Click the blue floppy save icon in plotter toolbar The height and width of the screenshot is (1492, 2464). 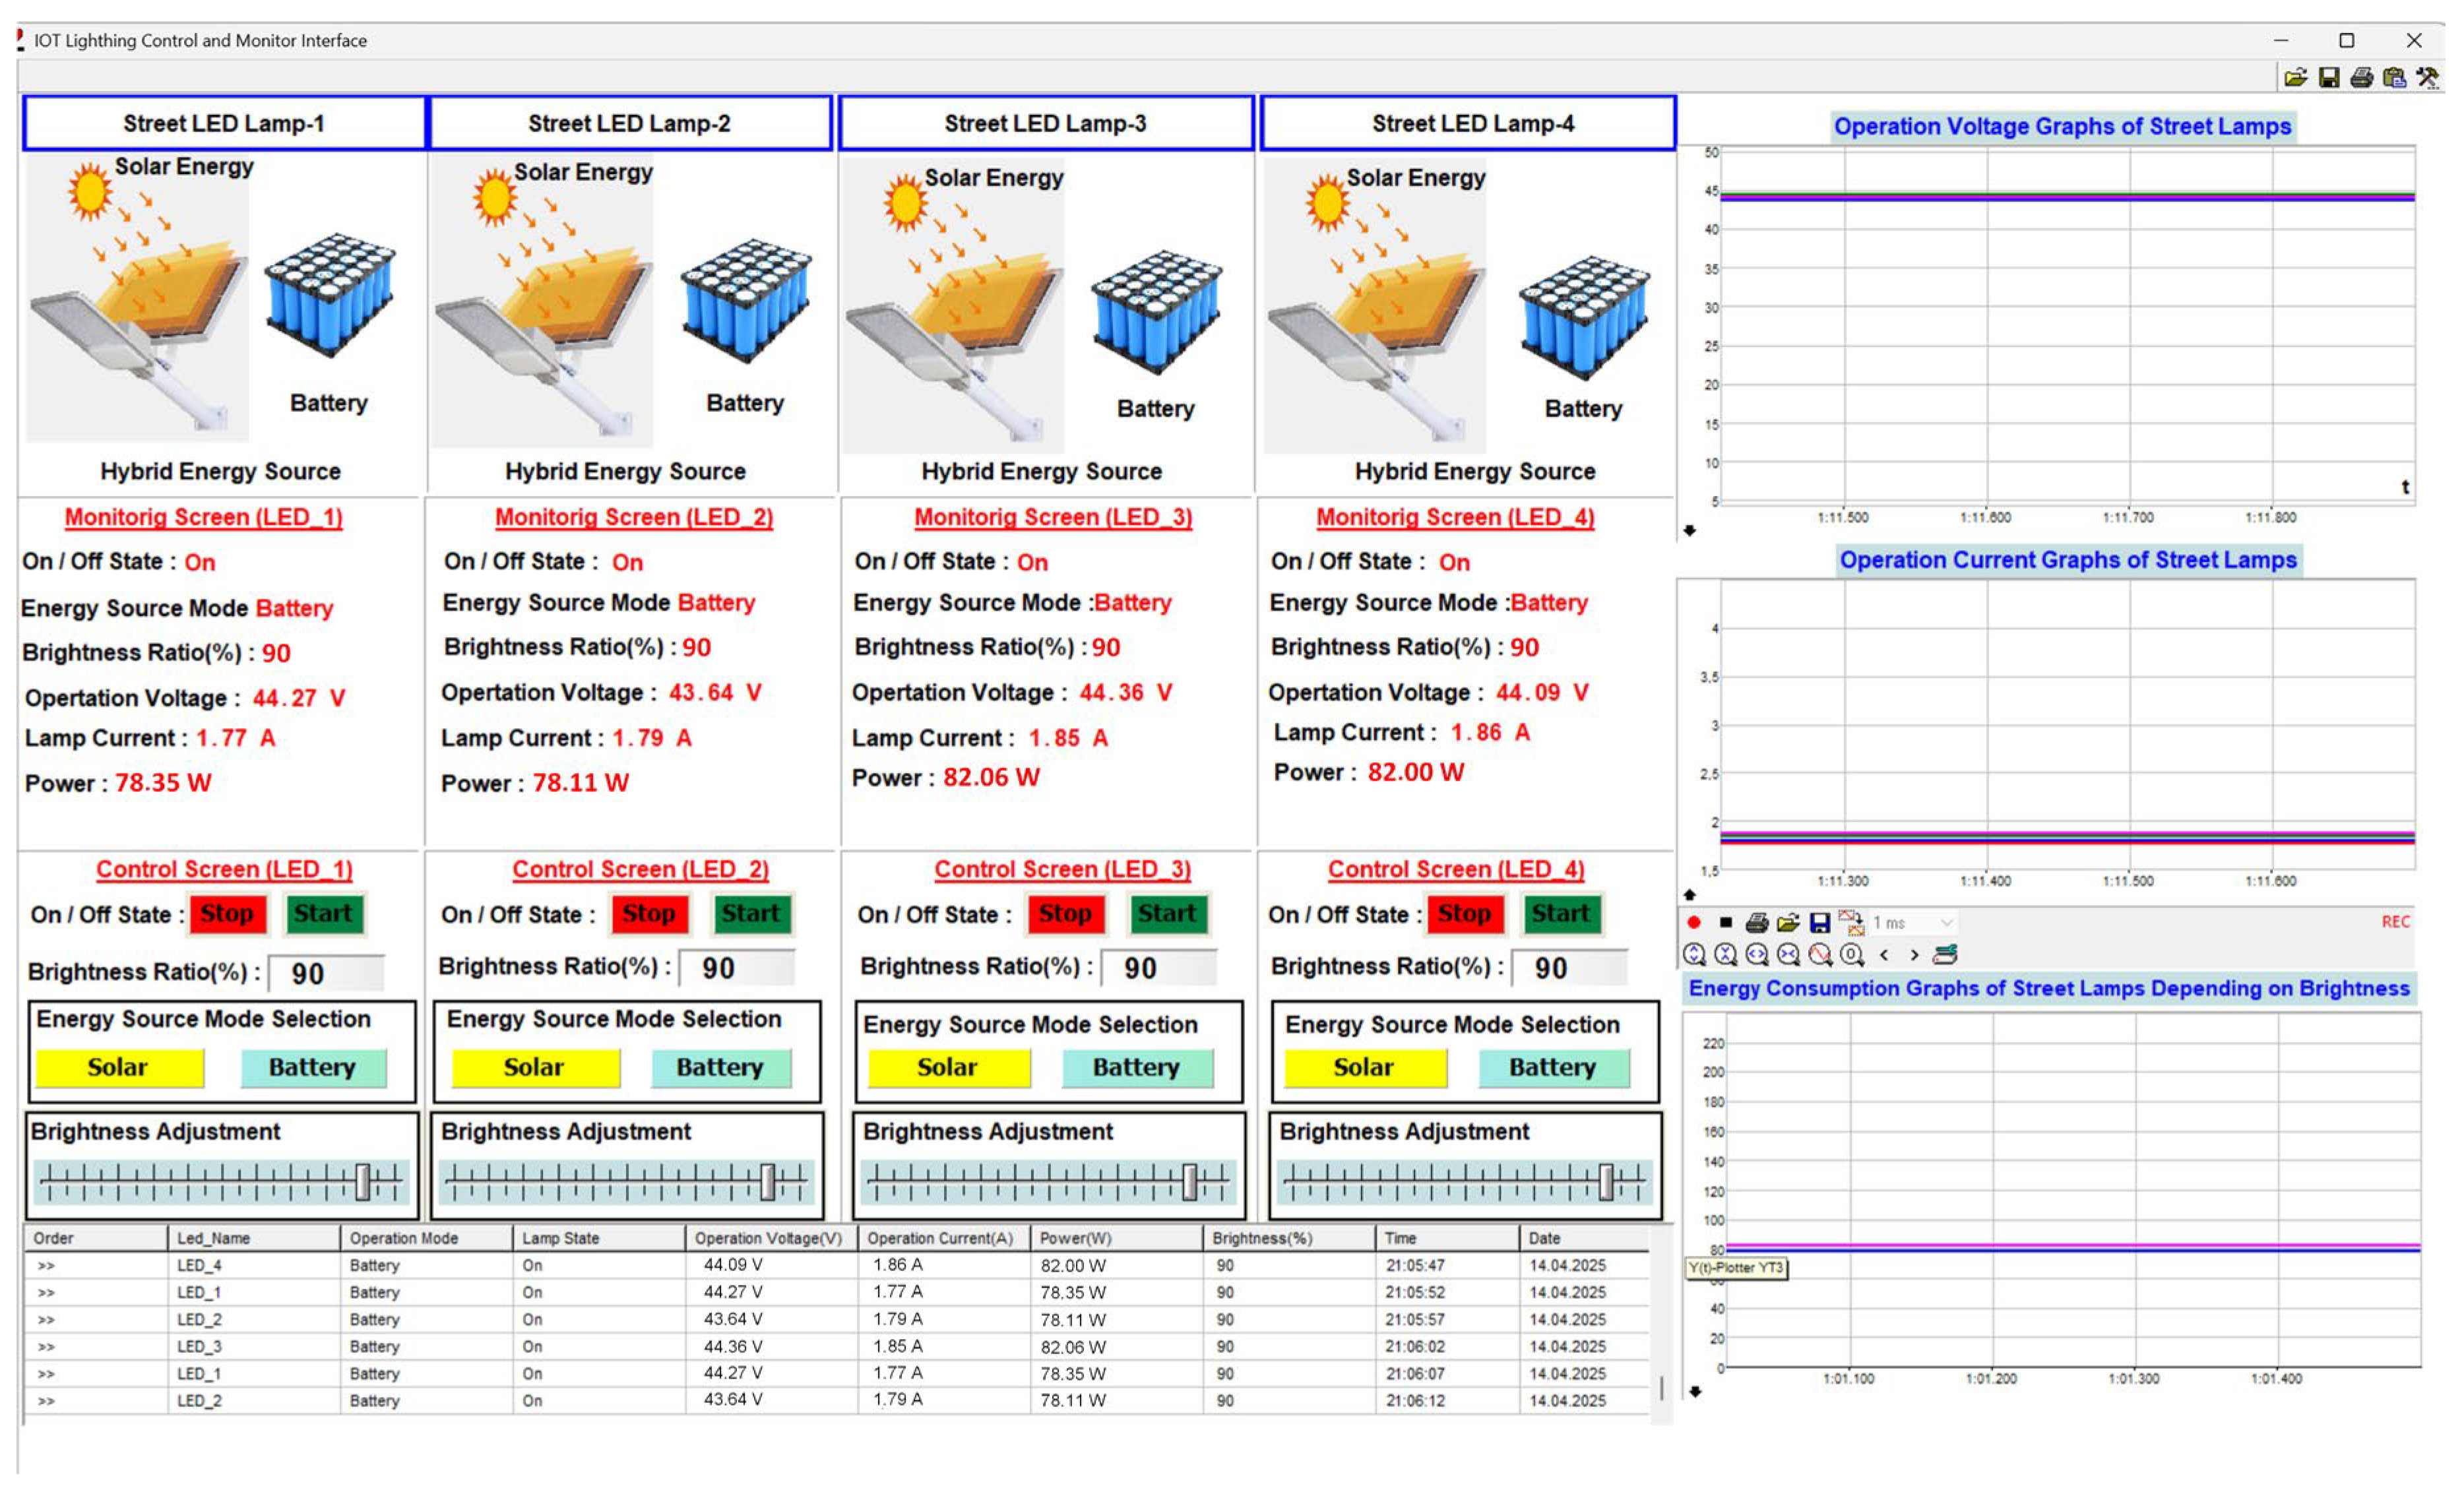pyautogui.click(x=1820, y=922)
